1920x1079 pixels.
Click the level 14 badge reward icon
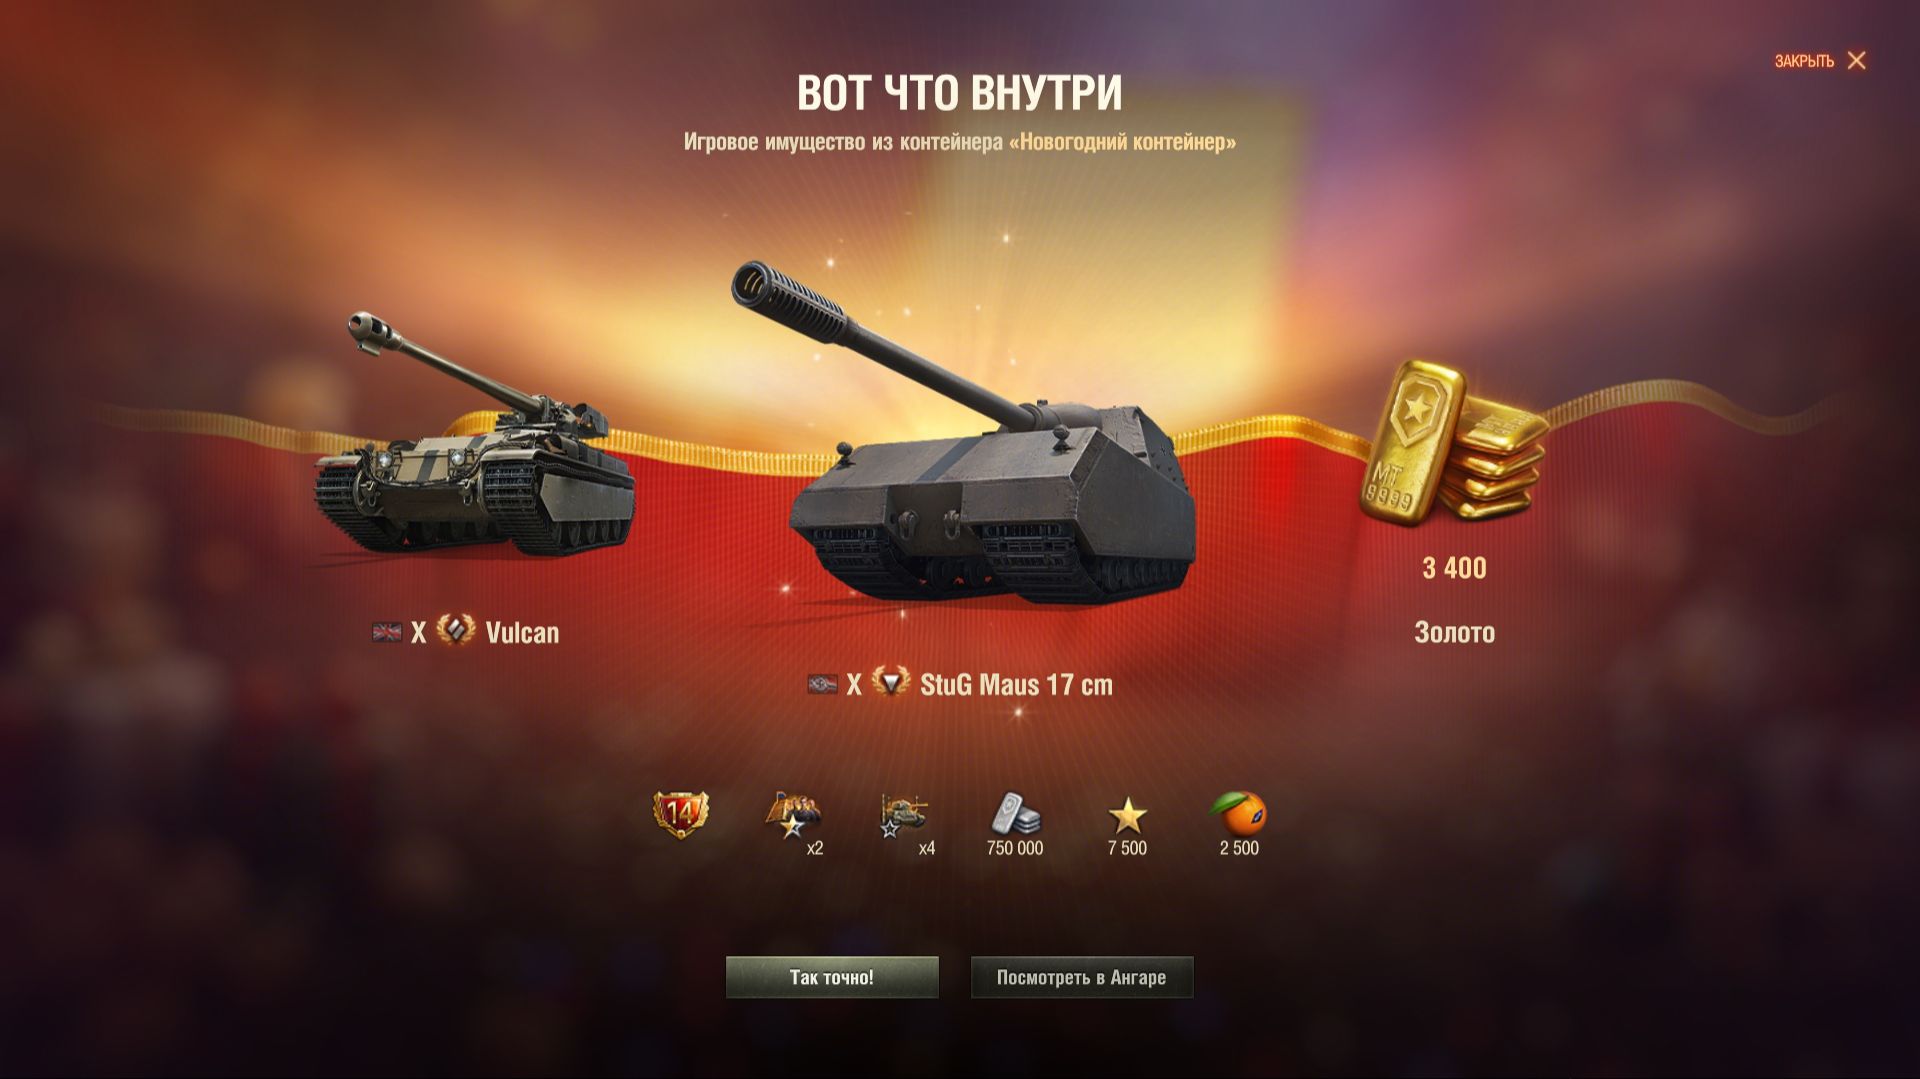click(x=680, y=815)
